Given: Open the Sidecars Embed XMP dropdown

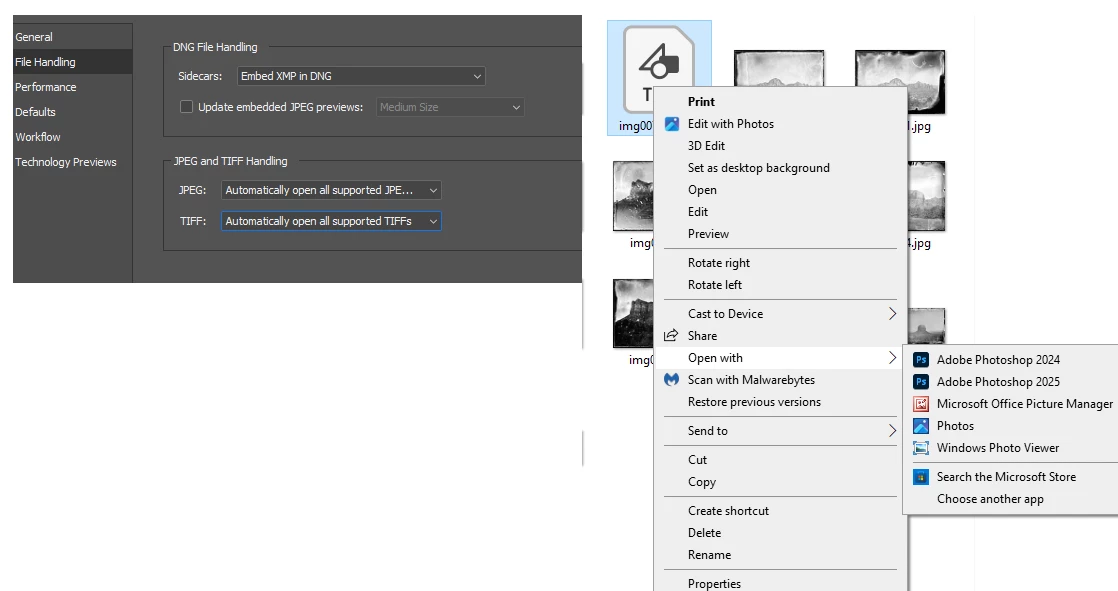Looking at the screenshot, I should (361, 76).
